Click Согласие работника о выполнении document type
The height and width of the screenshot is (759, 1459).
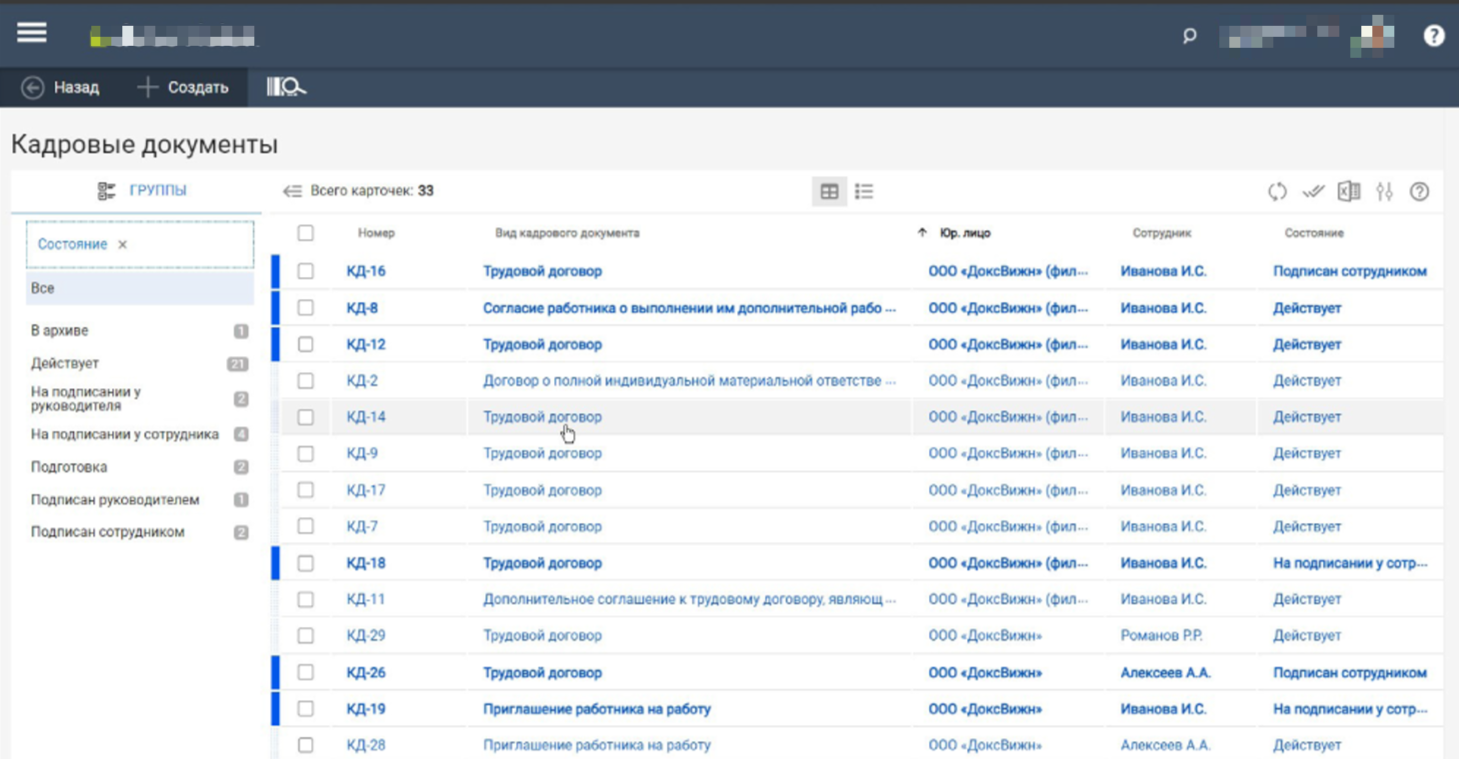pyautogui.click(x=689, y=308)
